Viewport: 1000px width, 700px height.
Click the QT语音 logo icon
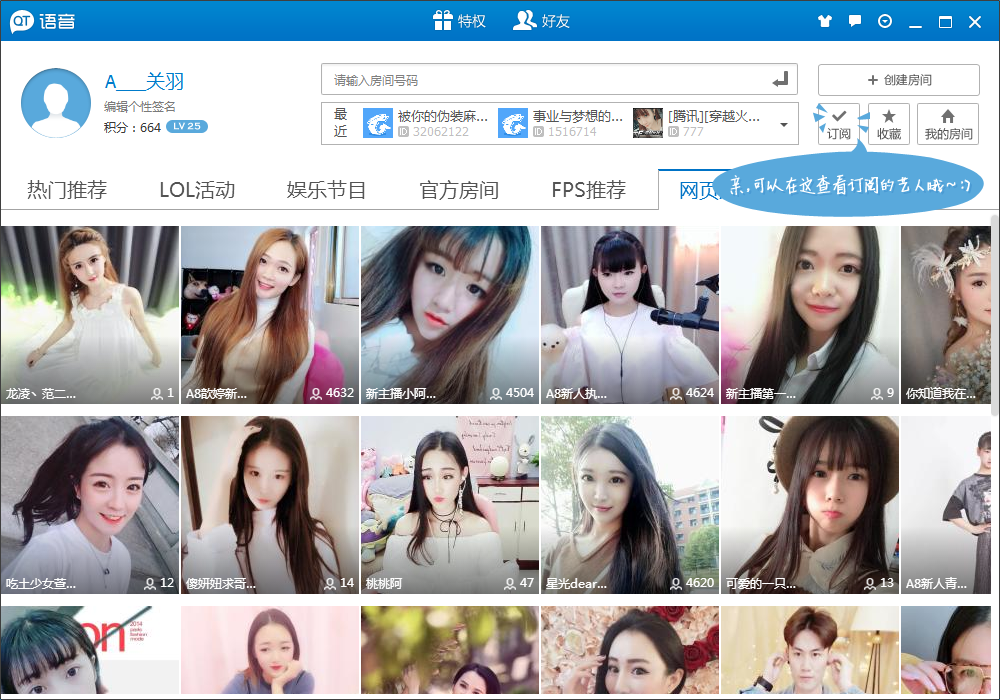coord(22,21)
